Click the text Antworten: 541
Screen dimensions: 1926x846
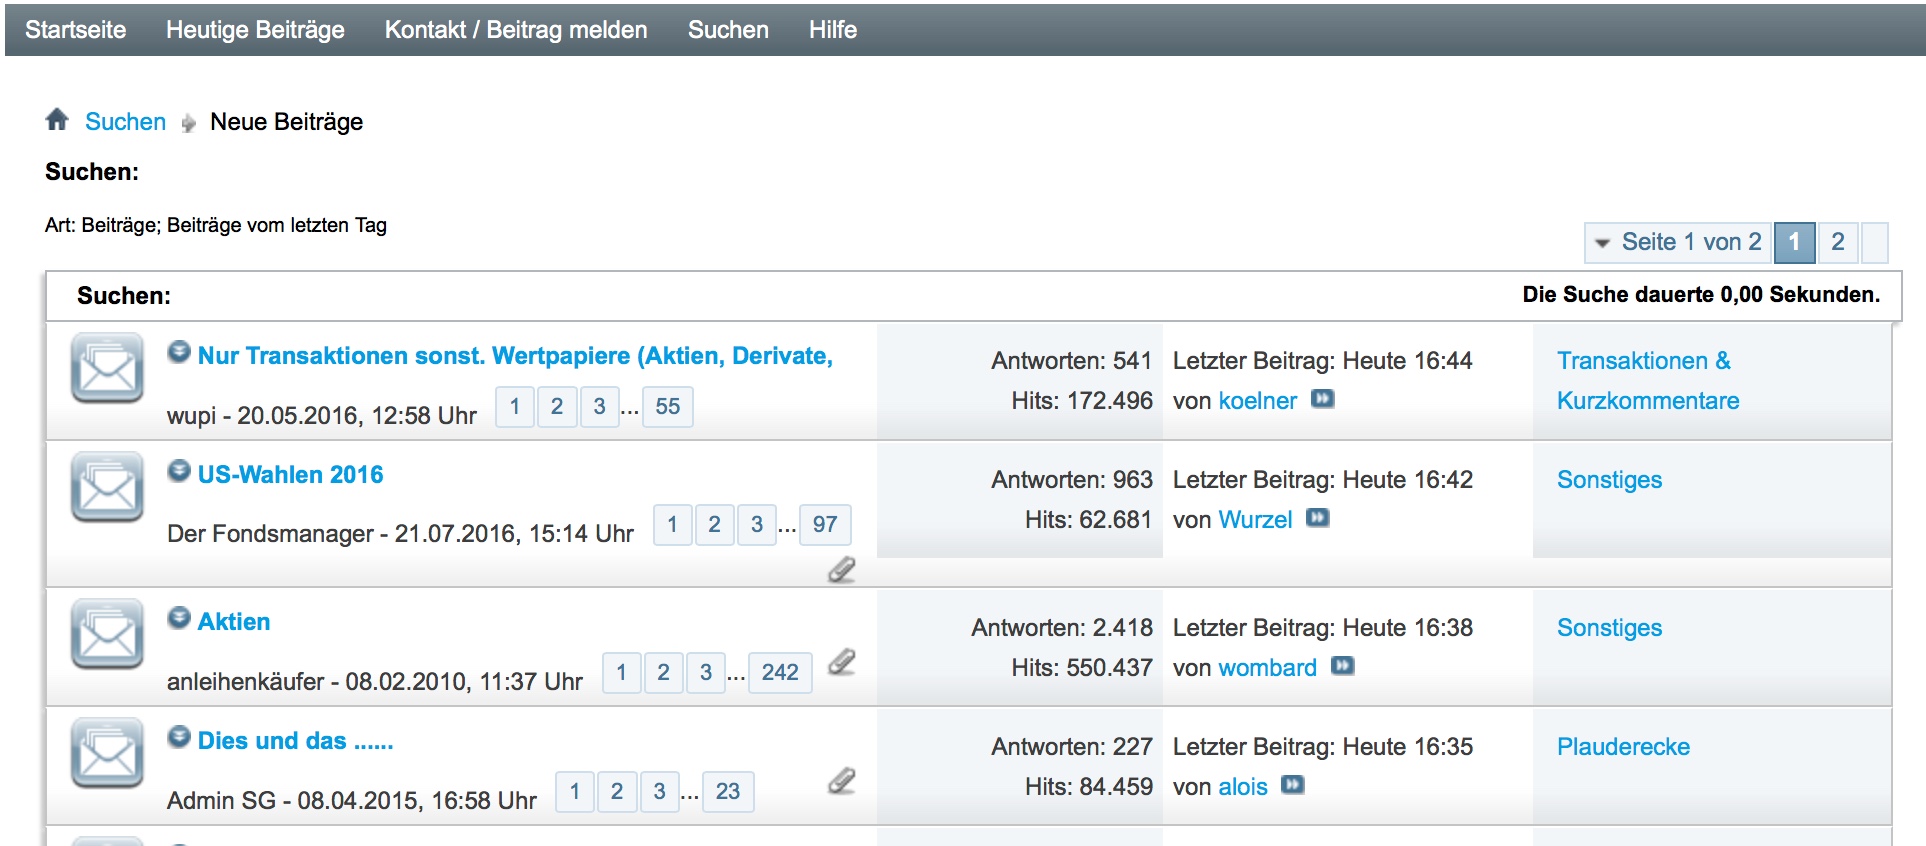click(x=1072, y=361)
